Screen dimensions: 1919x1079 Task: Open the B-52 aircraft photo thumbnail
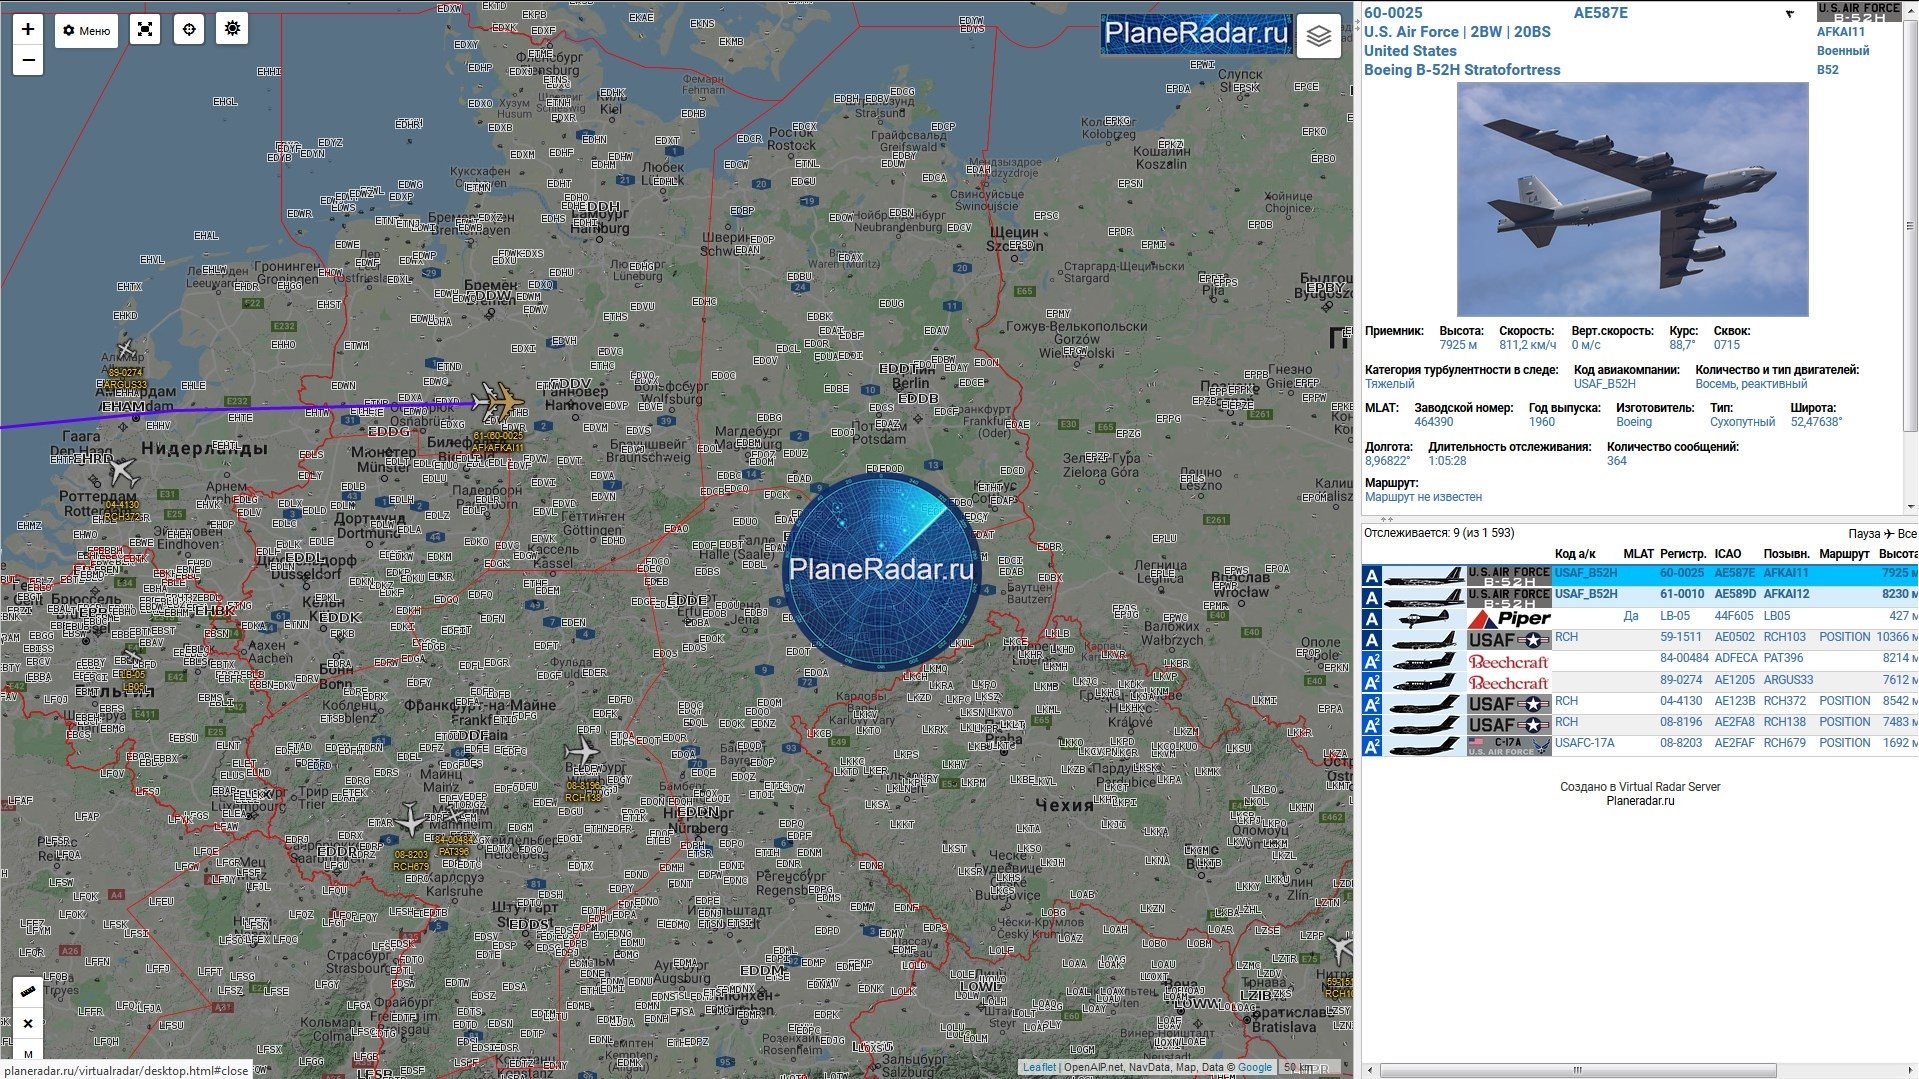(x=1632, y=199)
